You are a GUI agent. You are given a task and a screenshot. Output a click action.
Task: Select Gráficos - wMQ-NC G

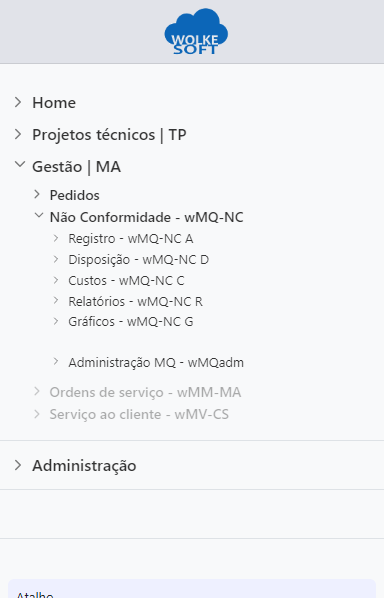[x=131, y=322]
